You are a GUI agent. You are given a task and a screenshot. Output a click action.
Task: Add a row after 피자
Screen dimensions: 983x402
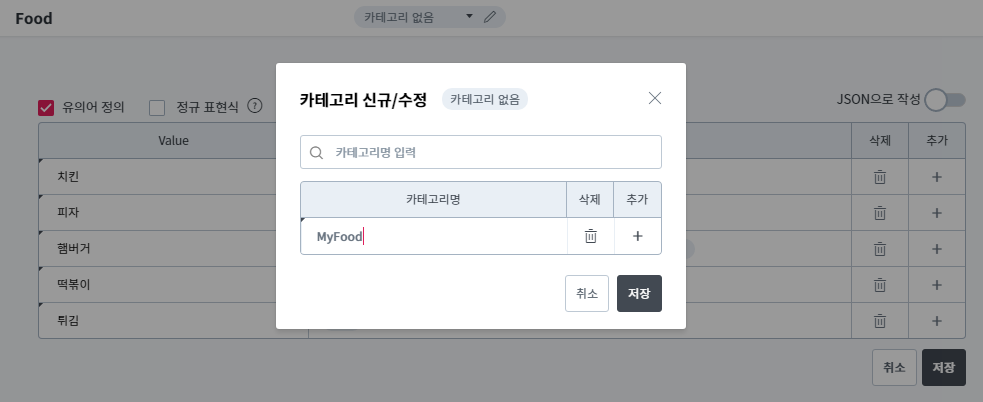coord(937,213)
